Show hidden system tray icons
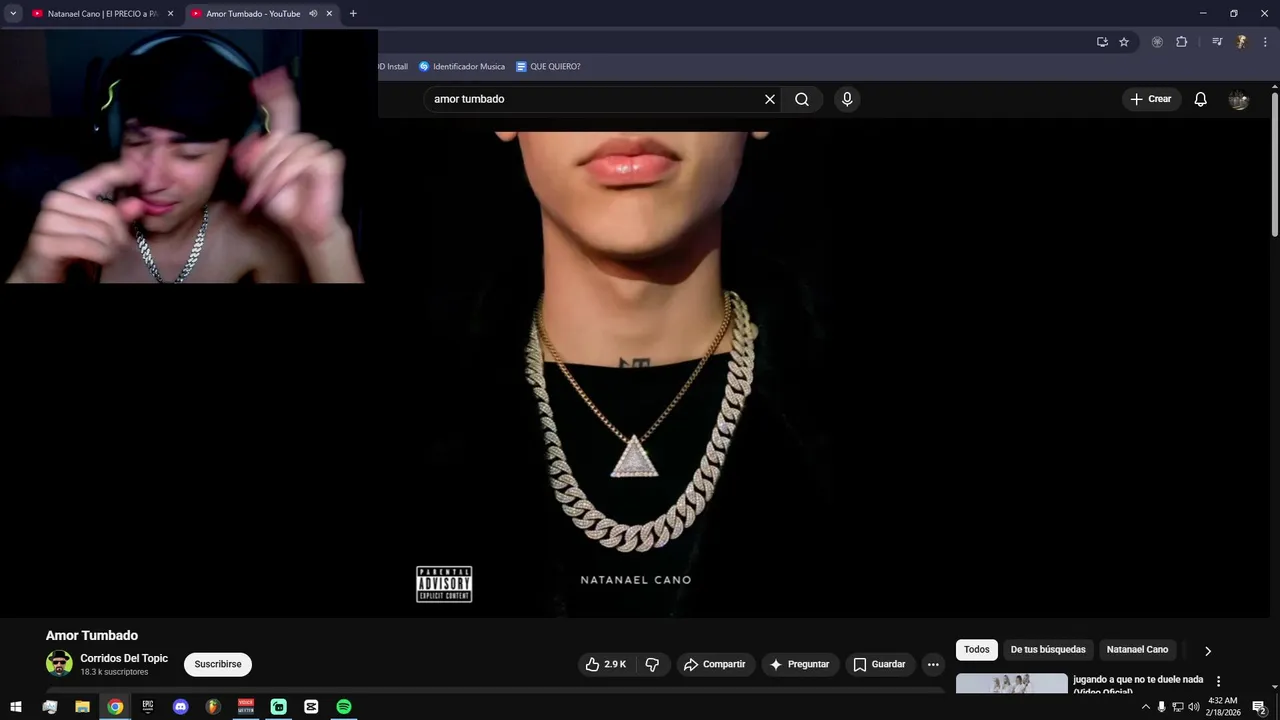 pyautogui.click(x=1146, y=707)
